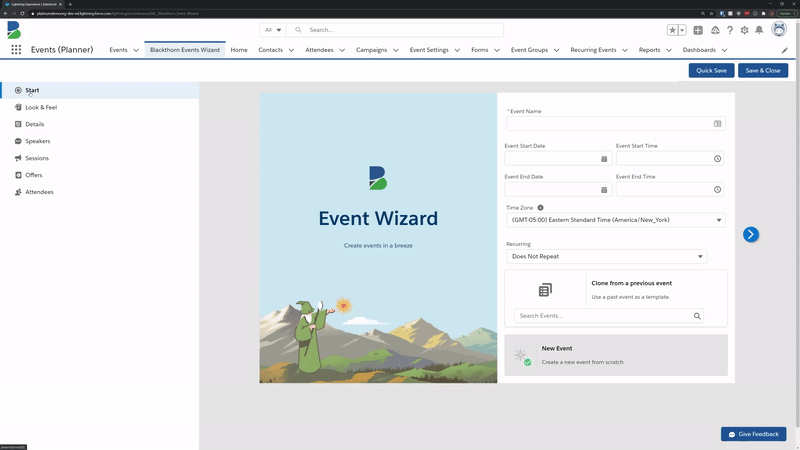Click the Details step icon
The height and width of the screenshot is (450, 800).
18,124
